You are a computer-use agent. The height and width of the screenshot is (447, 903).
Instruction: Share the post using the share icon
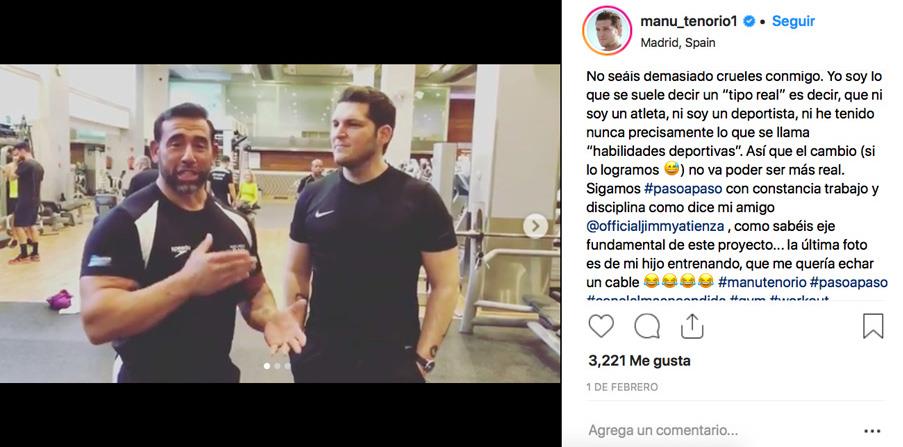coord(692,326)
